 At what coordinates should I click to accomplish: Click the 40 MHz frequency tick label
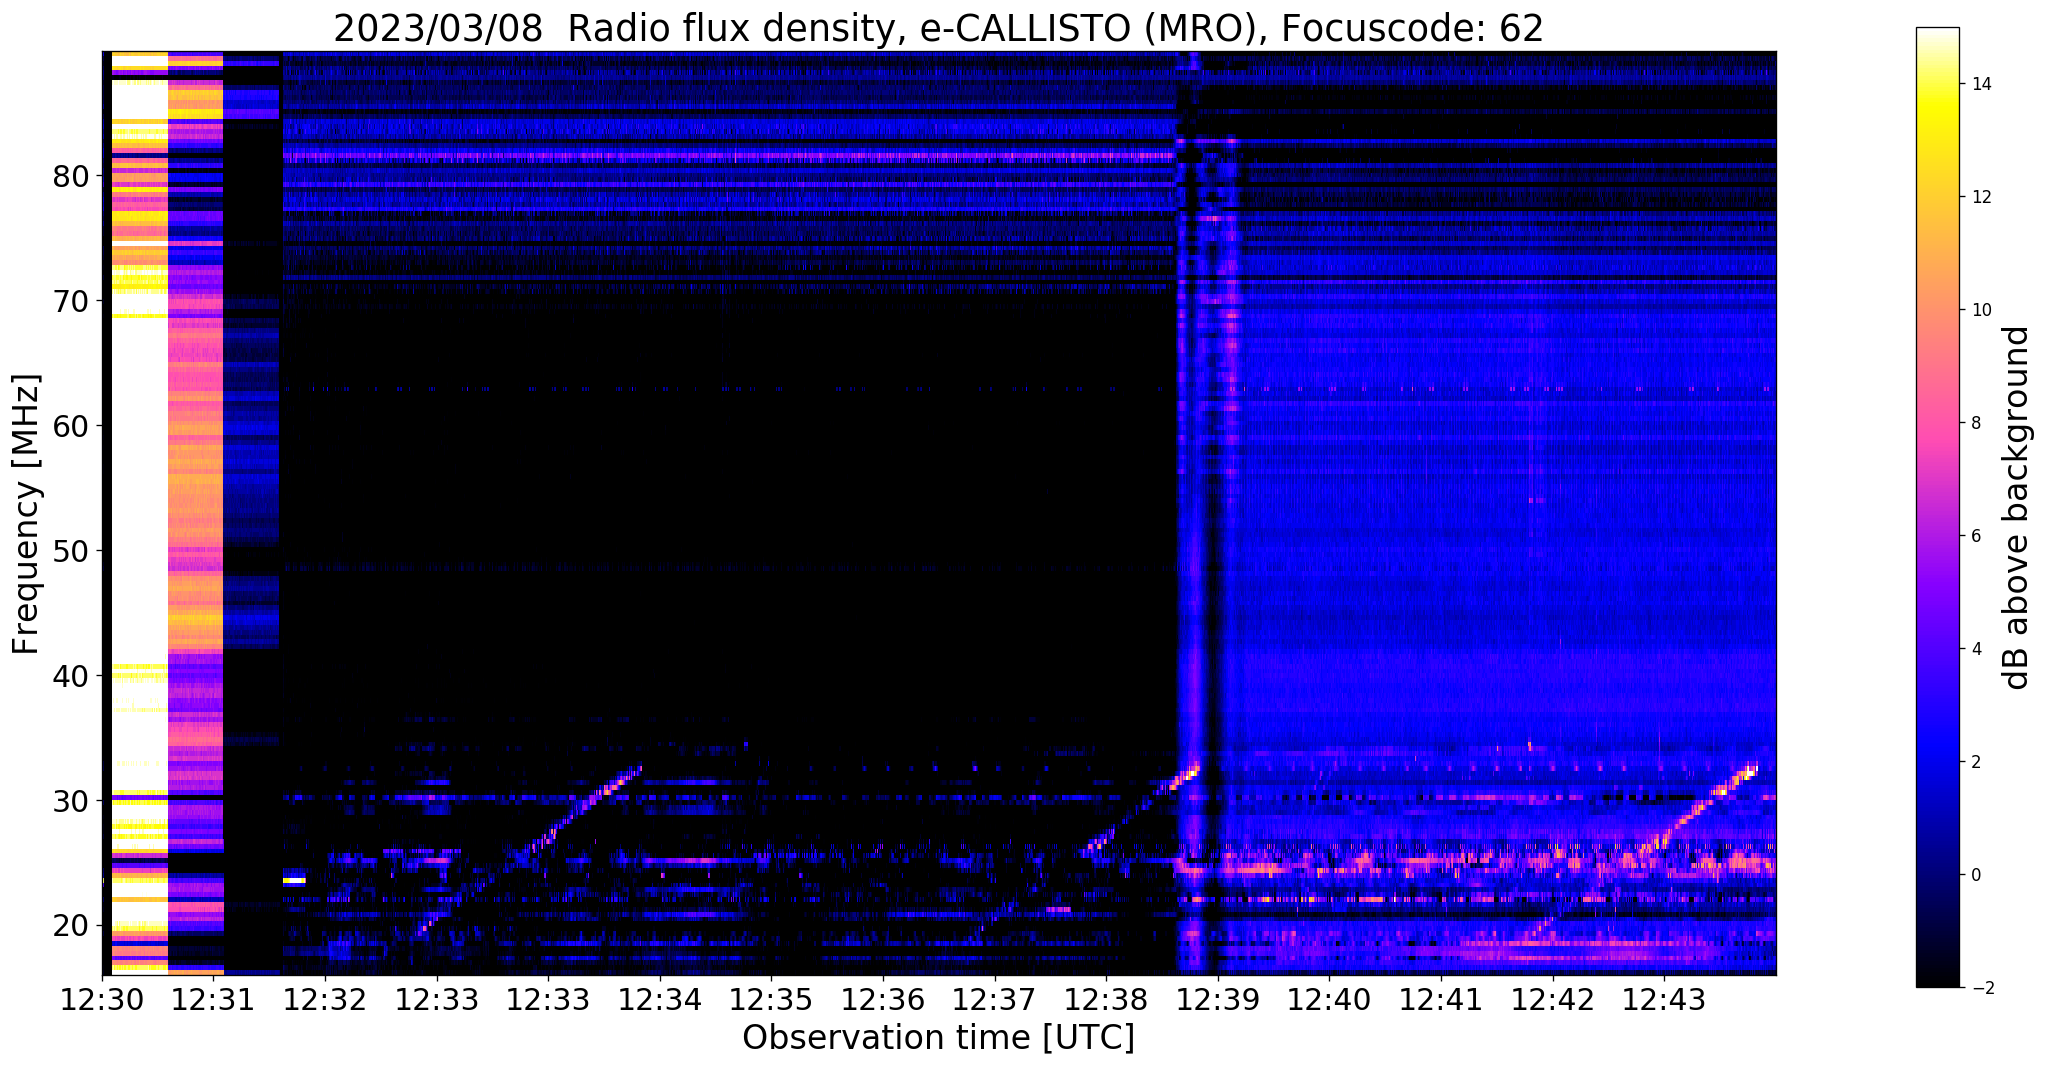(71, 676)
